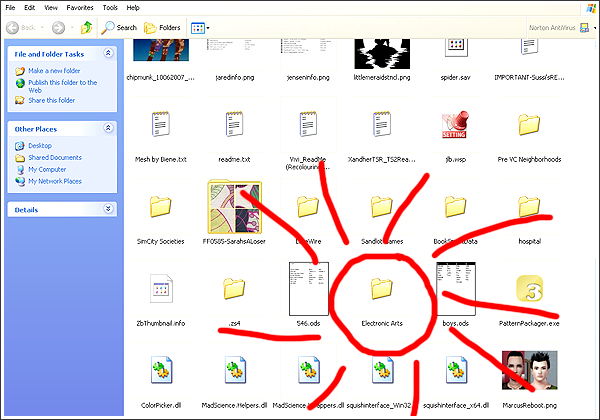The width and height of the screenshot is (600, 420).
Task: Open the Search pane
Action: [x=119, y=28]
